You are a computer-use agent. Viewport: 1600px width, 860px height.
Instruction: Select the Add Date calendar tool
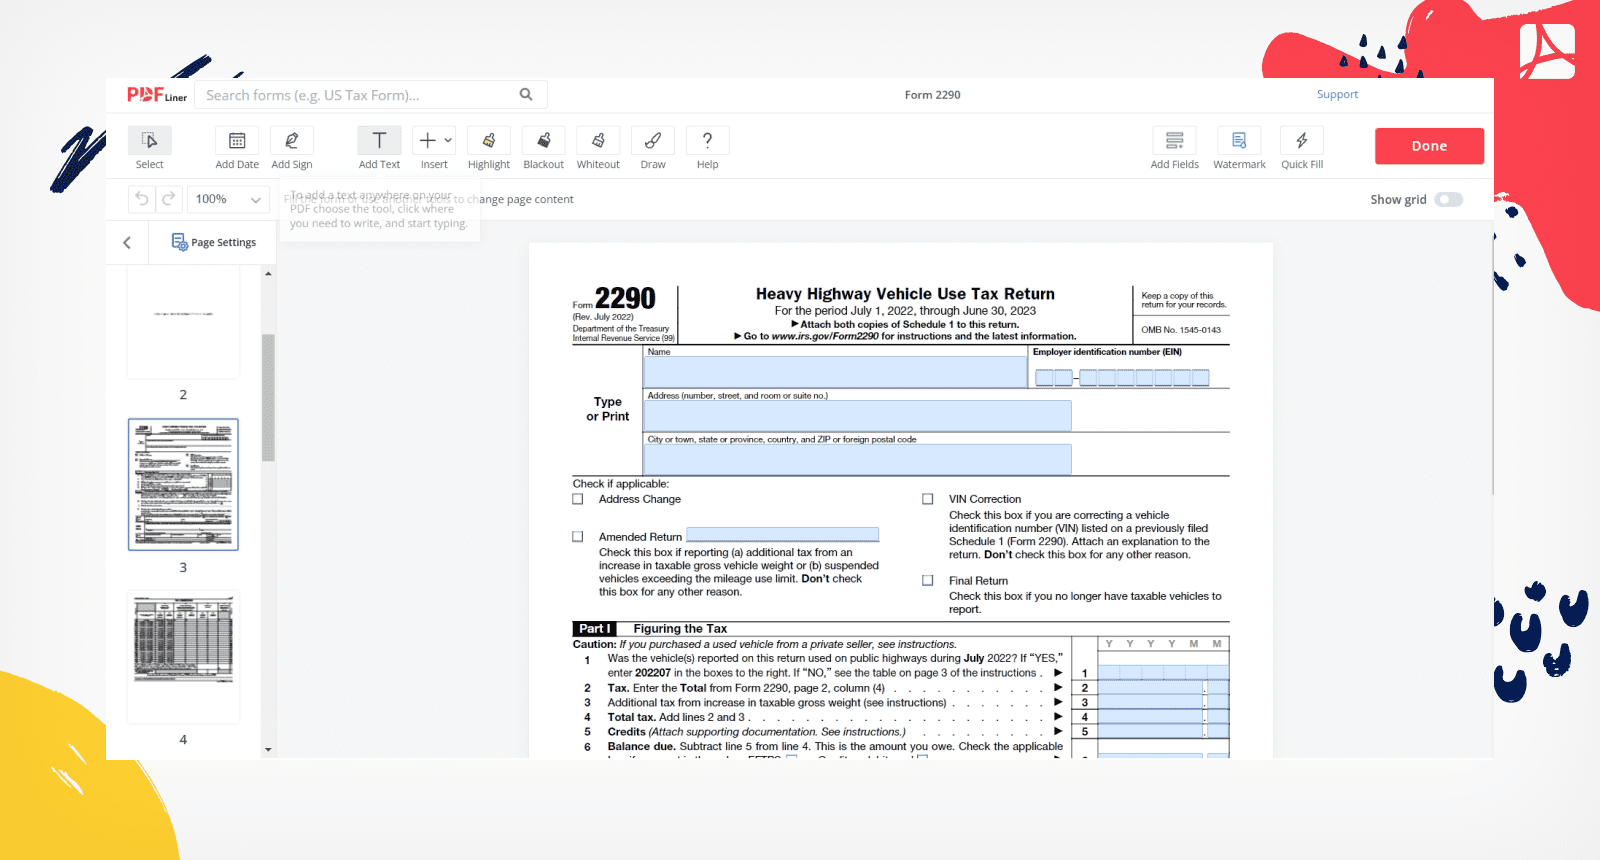[x=237, y=141]
